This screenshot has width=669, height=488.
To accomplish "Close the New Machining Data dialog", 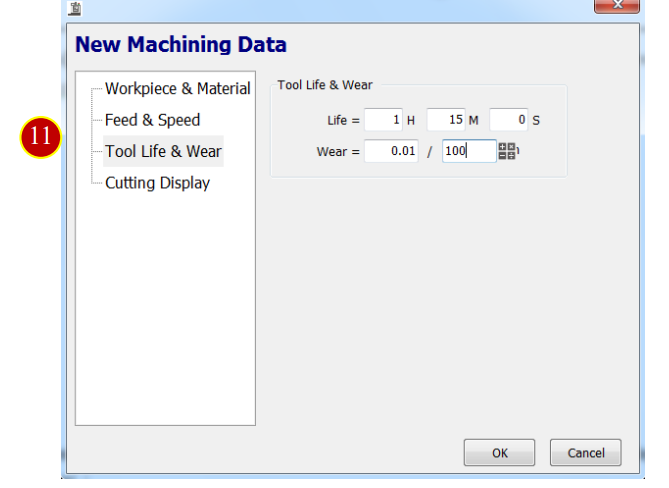I will pyautogui.click(x=617, y=6).
